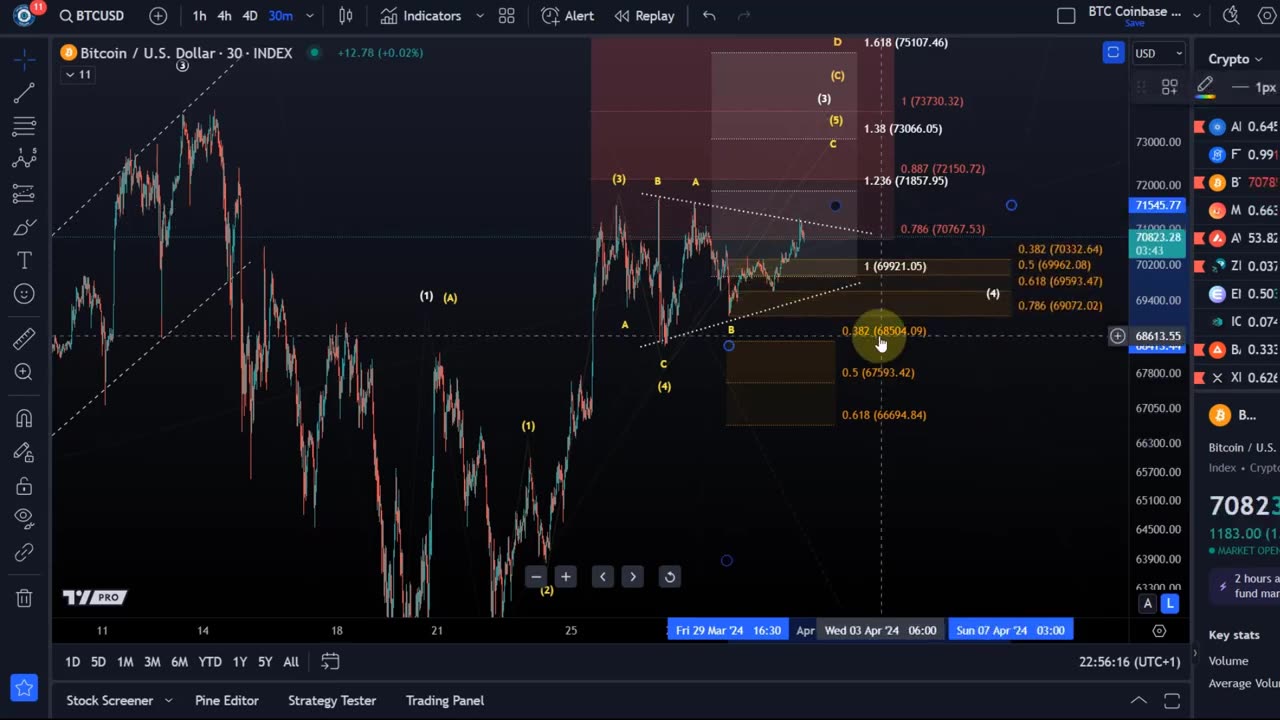Image resolution: width=1280 pixels, height=720 pixels.
Task: Click the BTCUSD symbol search field
Action: coord(93,16)
